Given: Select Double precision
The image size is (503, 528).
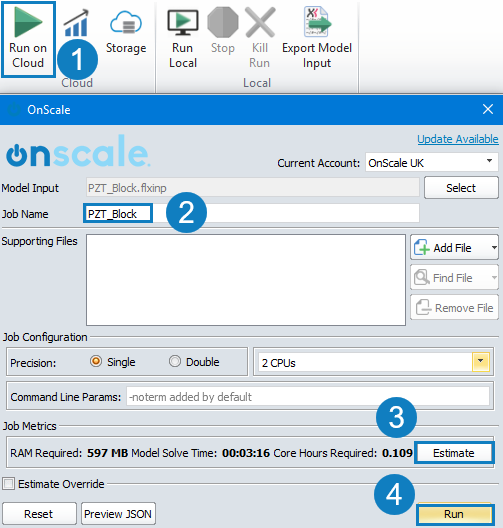Looking at the screenshot, I should (x=175, y=361).
